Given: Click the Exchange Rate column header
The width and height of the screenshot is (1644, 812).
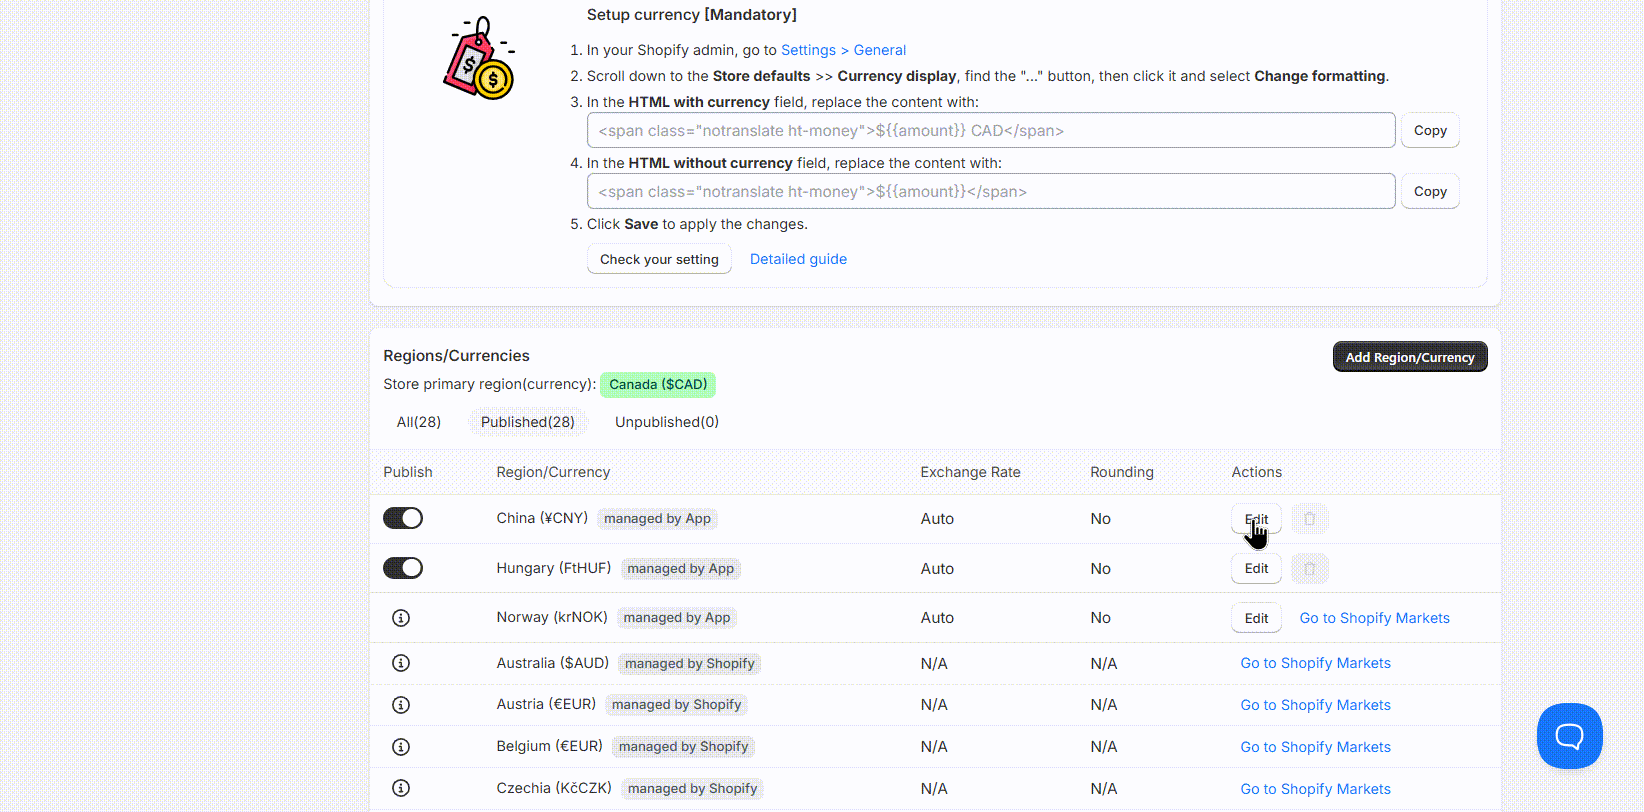Looking at the screenshot, I should pyautogui.click(x=970, y=472).
